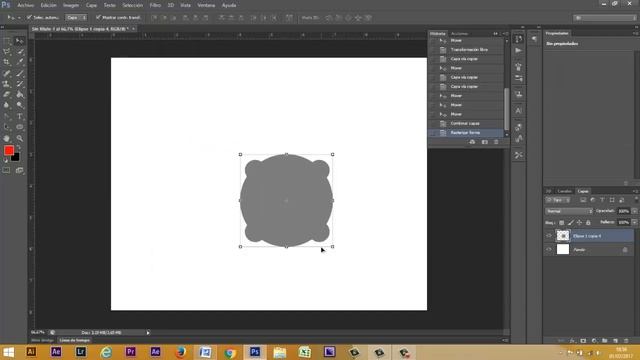Toggle the auto-select checkbox

coord(29,18)
